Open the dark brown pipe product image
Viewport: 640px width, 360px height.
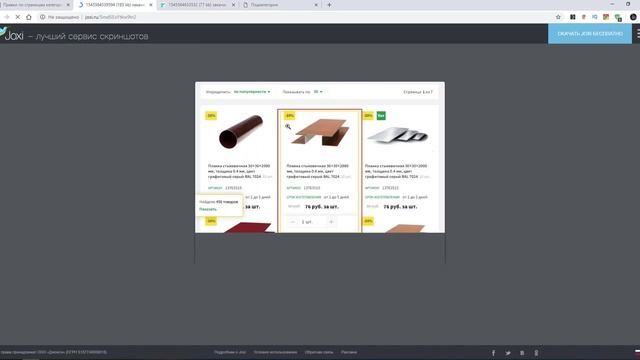point(240,131)
